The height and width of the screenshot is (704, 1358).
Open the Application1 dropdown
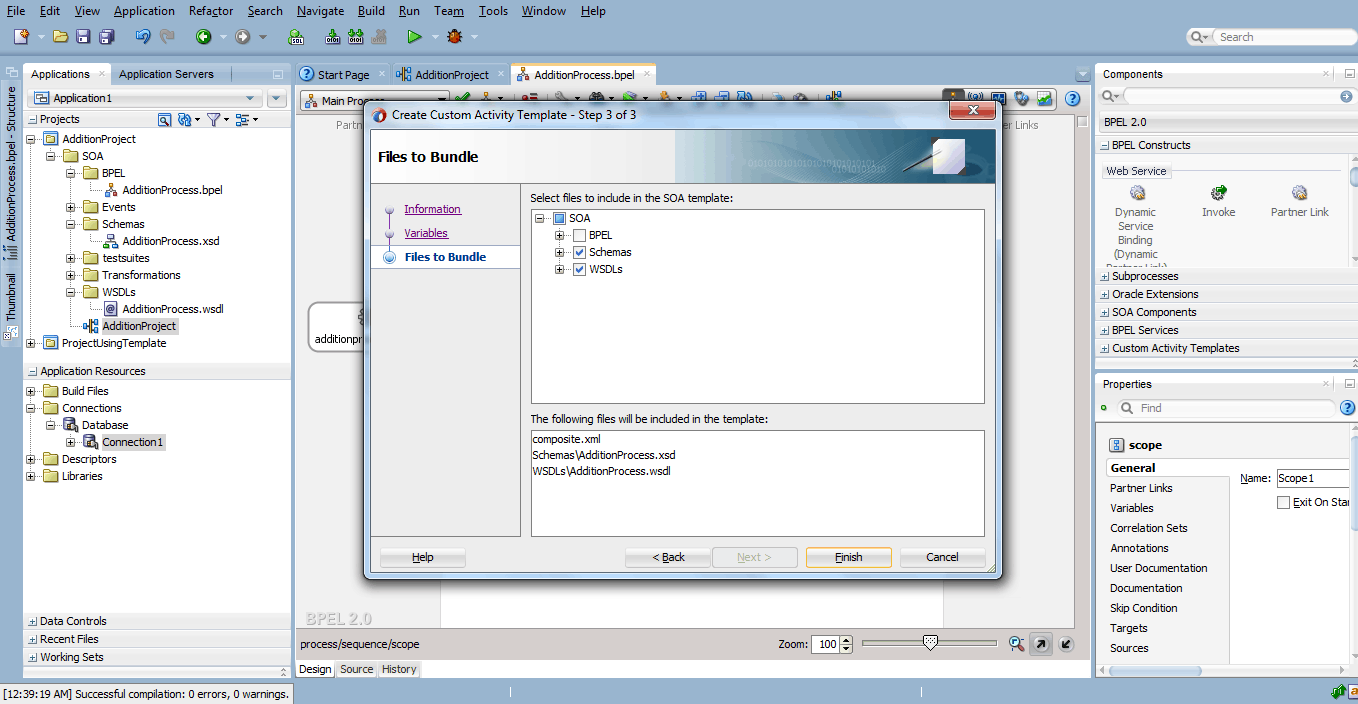[250, 98]
